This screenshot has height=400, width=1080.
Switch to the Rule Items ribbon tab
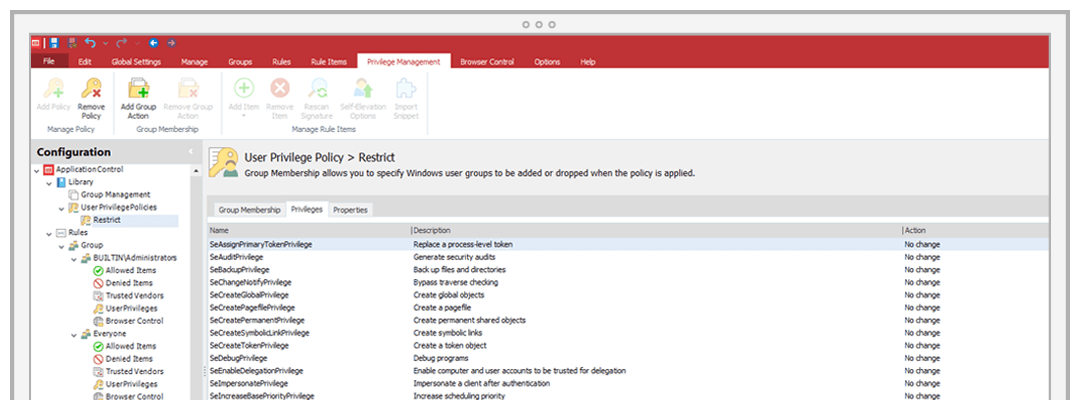pyautogui.click(x=329, y=62)
